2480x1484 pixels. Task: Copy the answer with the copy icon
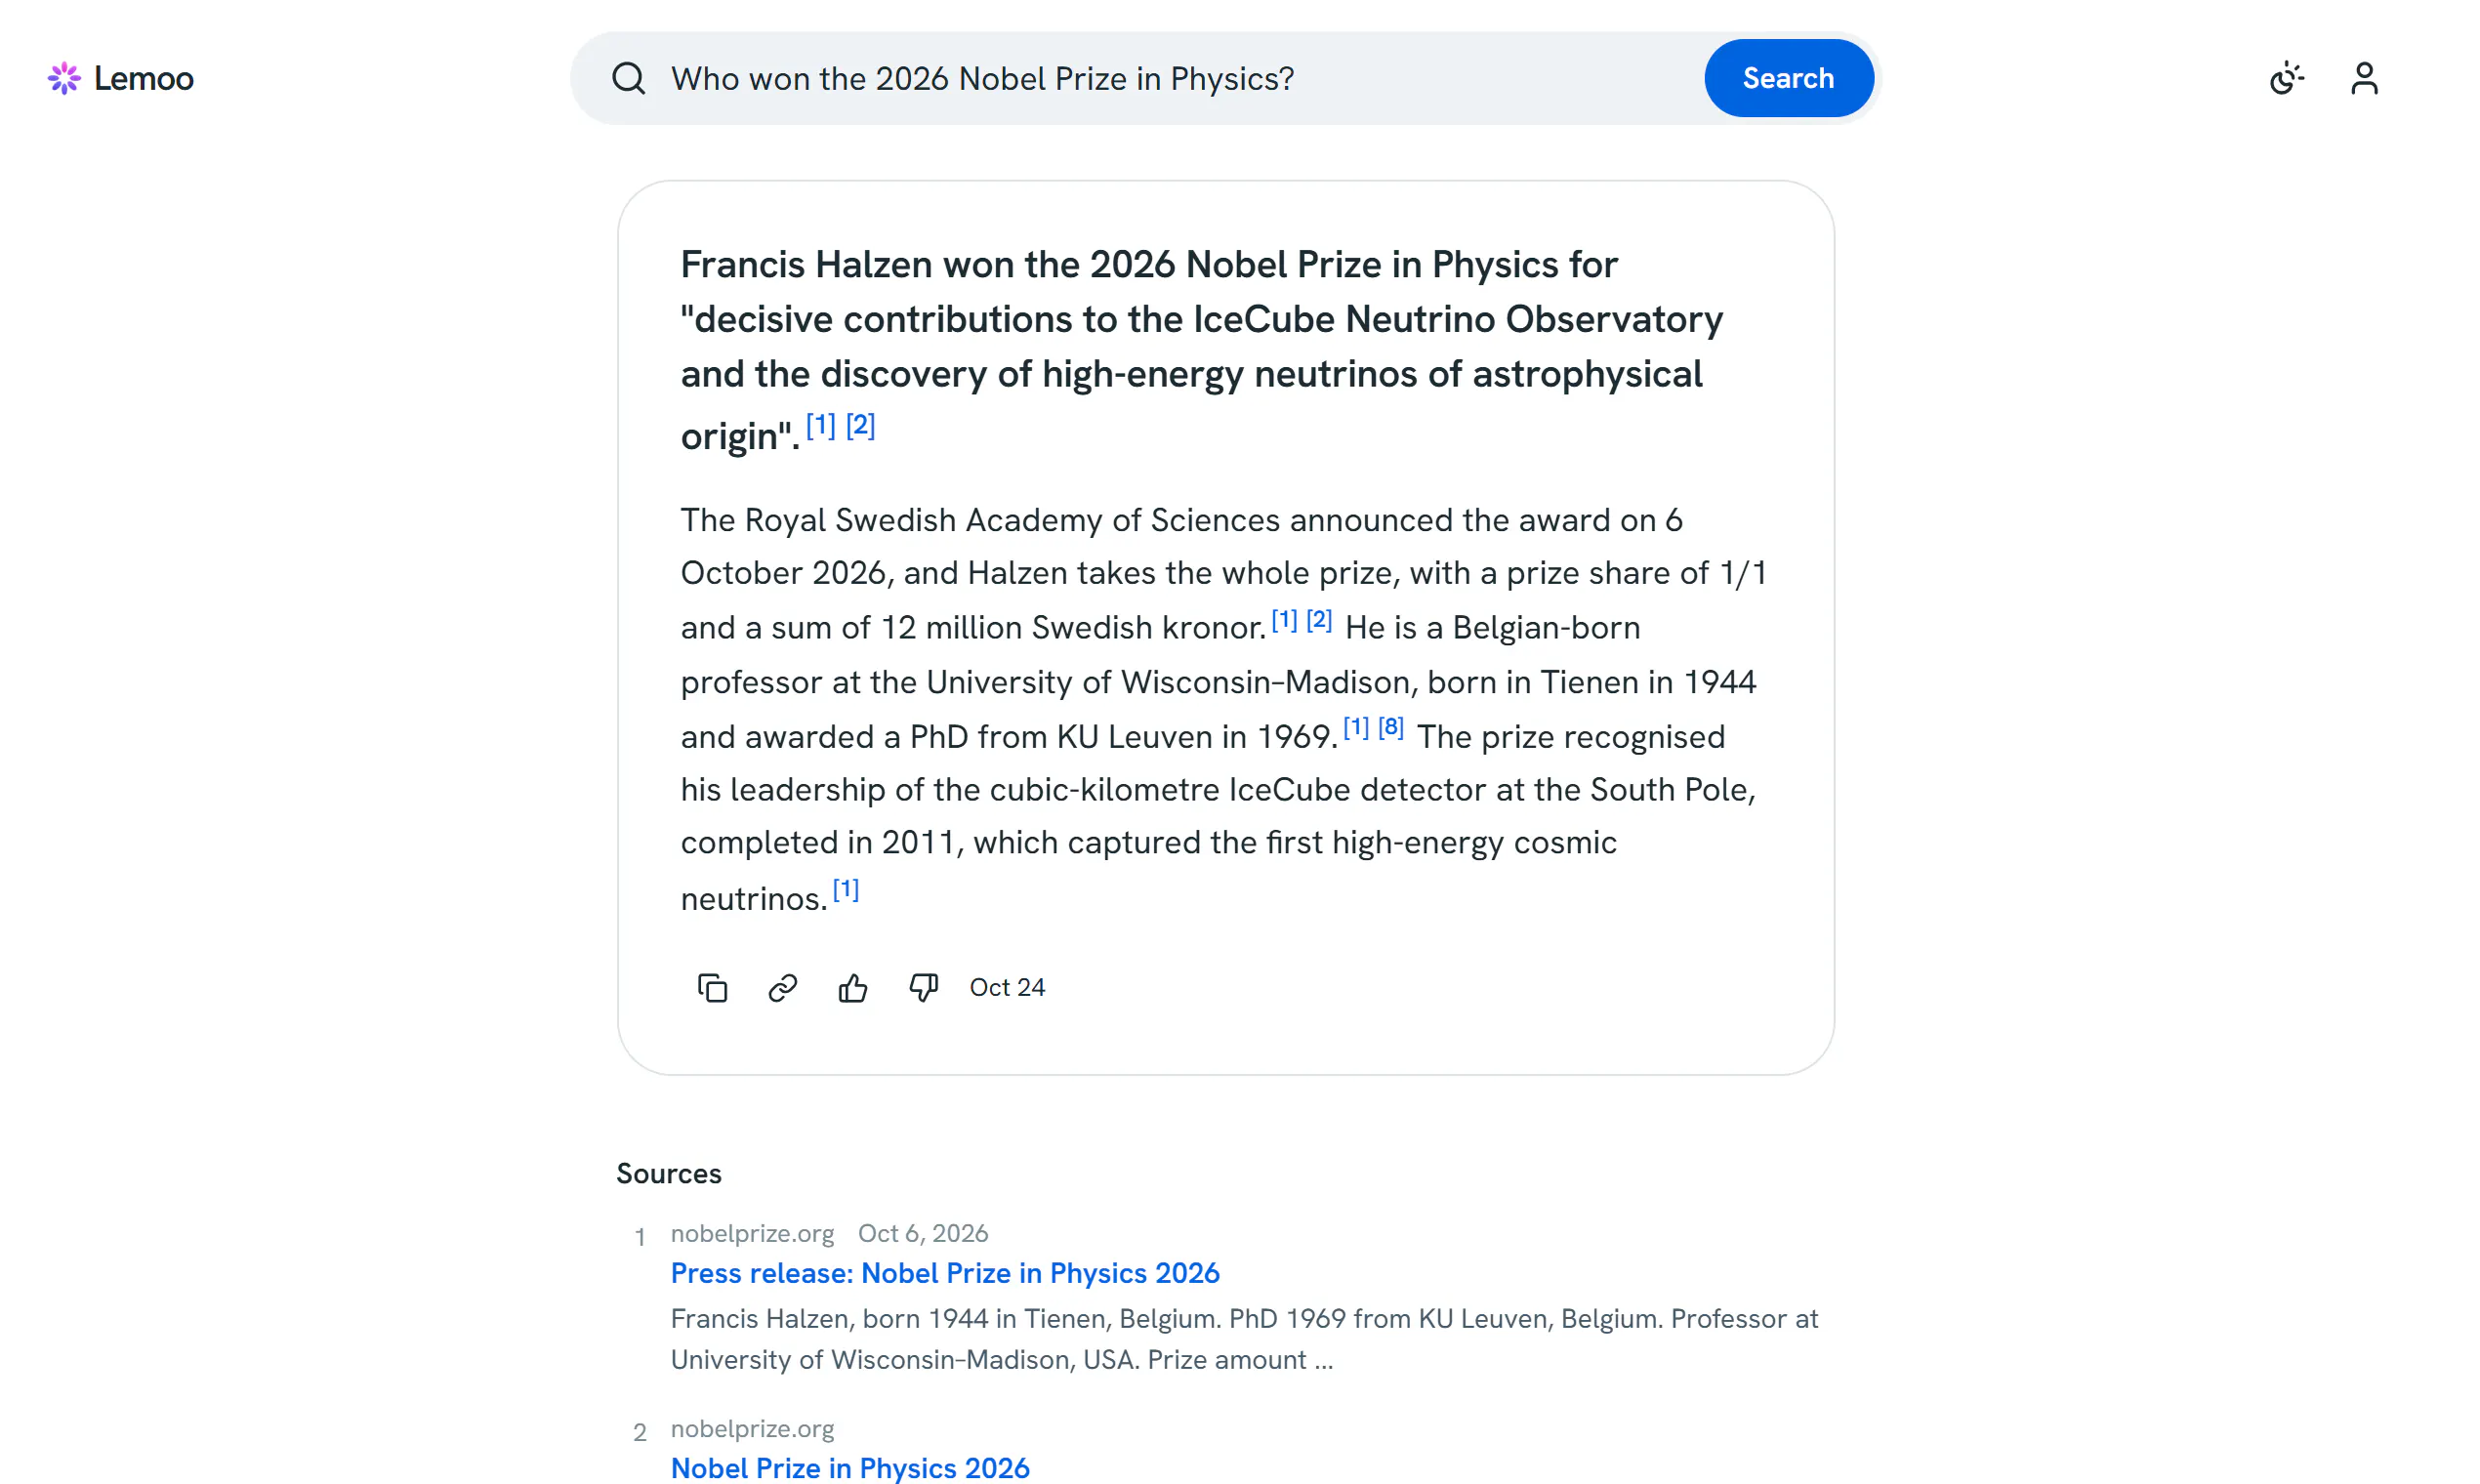(712, 988)
